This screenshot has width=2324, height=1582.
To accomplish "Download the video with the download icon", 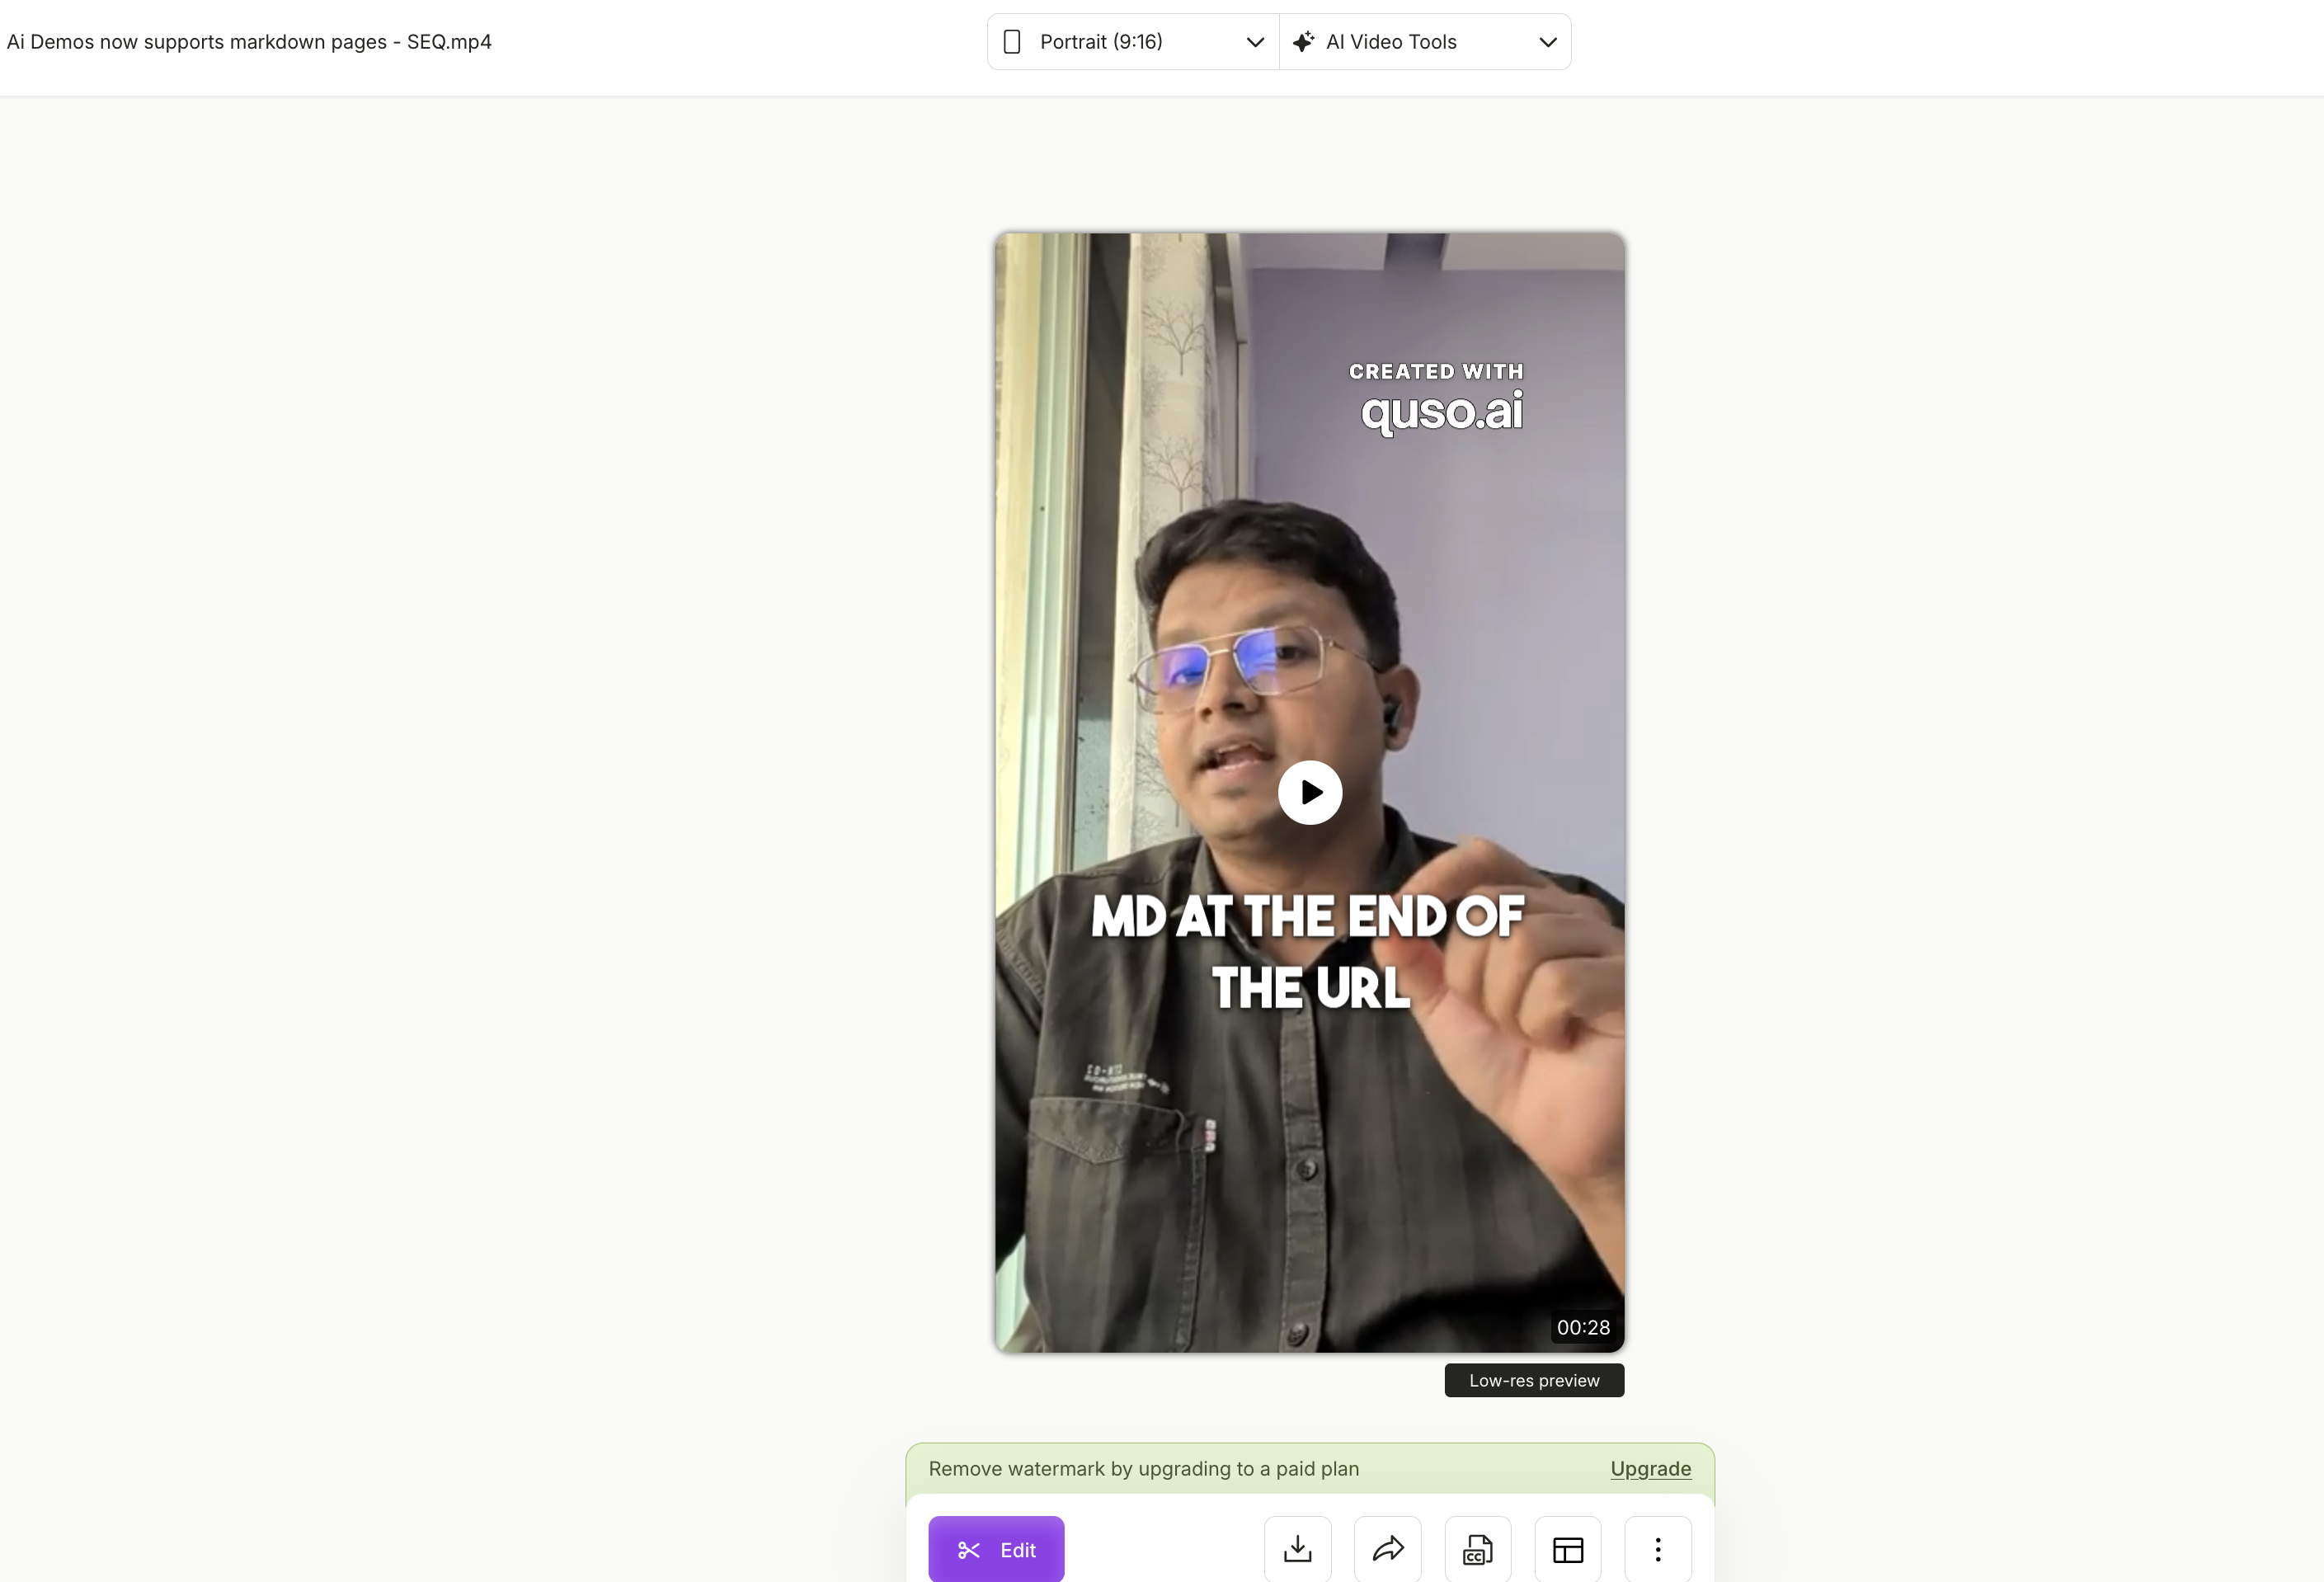I will tap(1297, 1549).
